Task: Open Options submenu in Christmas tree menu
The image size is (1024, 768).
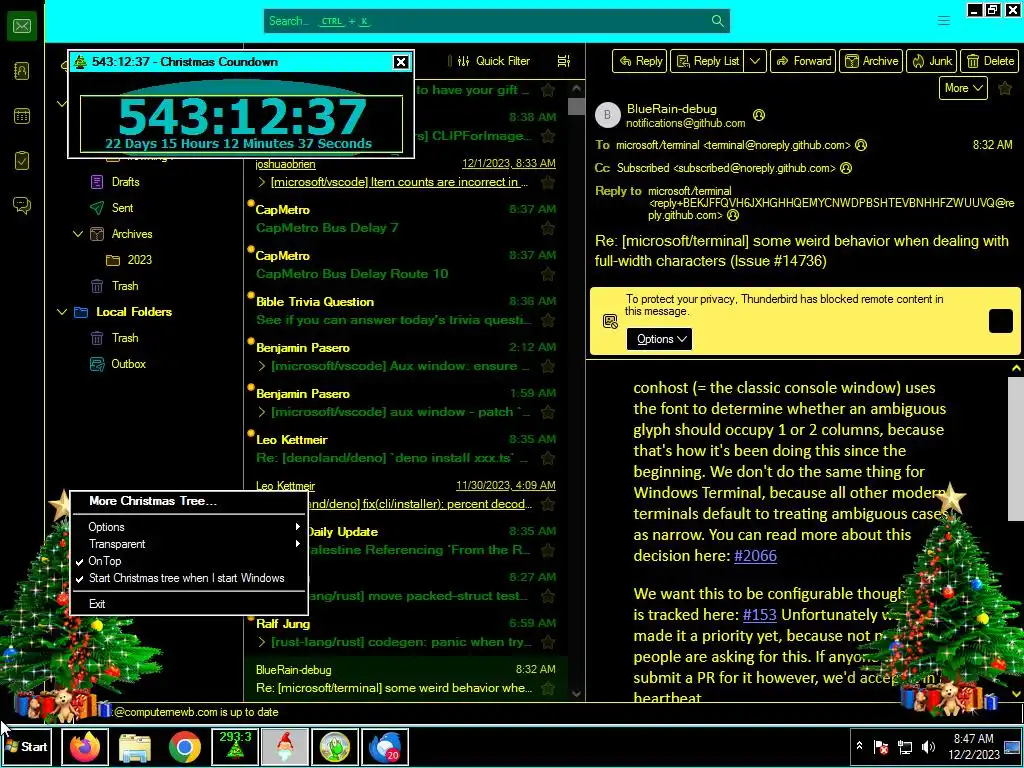Action: (188, 527)
